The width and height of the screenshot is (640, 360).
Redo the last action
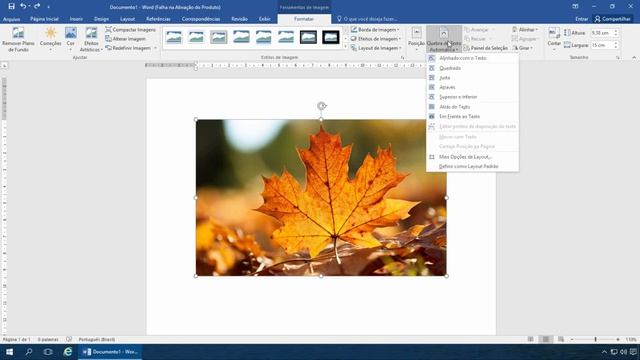click(37, 7)
